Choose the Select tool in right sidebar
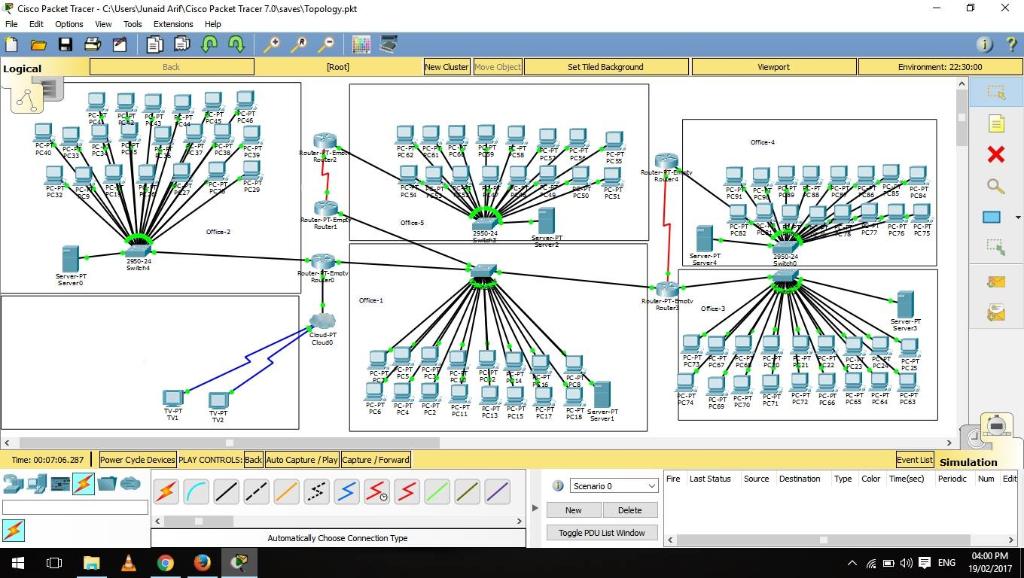 pyautogui.click(x=996, y=93)
